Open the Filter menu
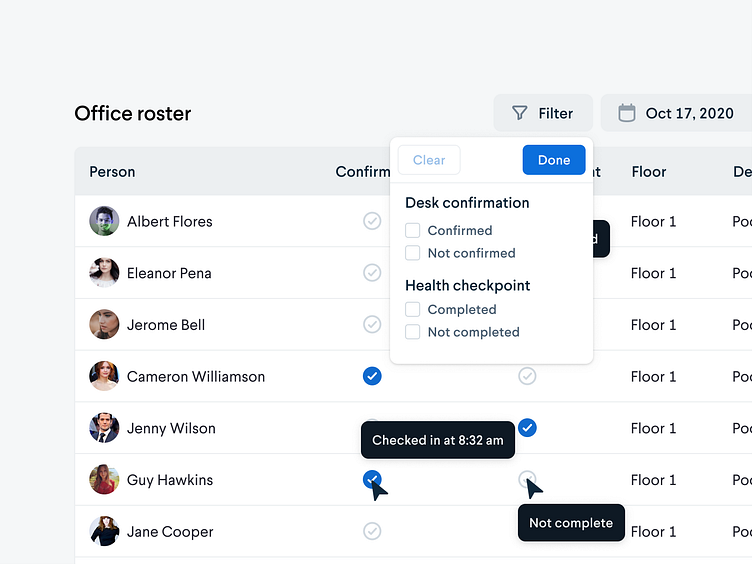This screenshot has width=752, height=564. (543, 113)
